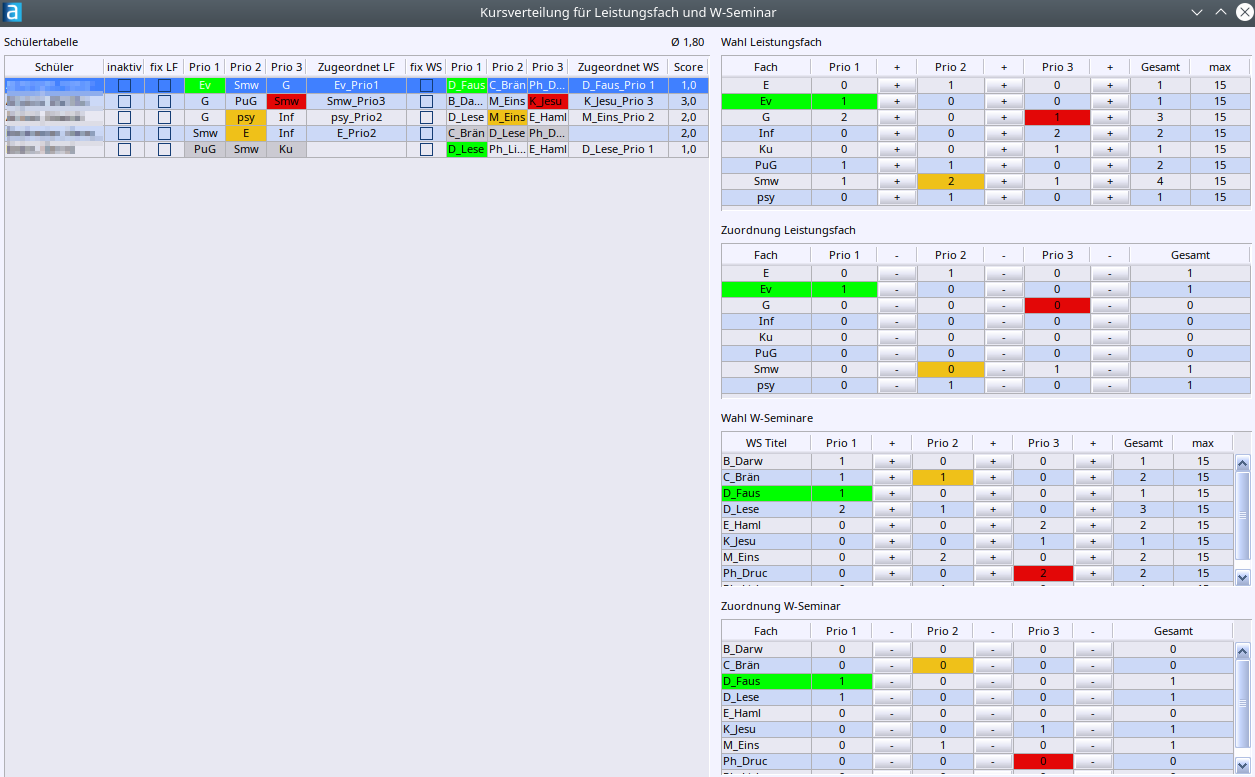
Task: Click the Schüler column header
Action: (x=54, y=67)
